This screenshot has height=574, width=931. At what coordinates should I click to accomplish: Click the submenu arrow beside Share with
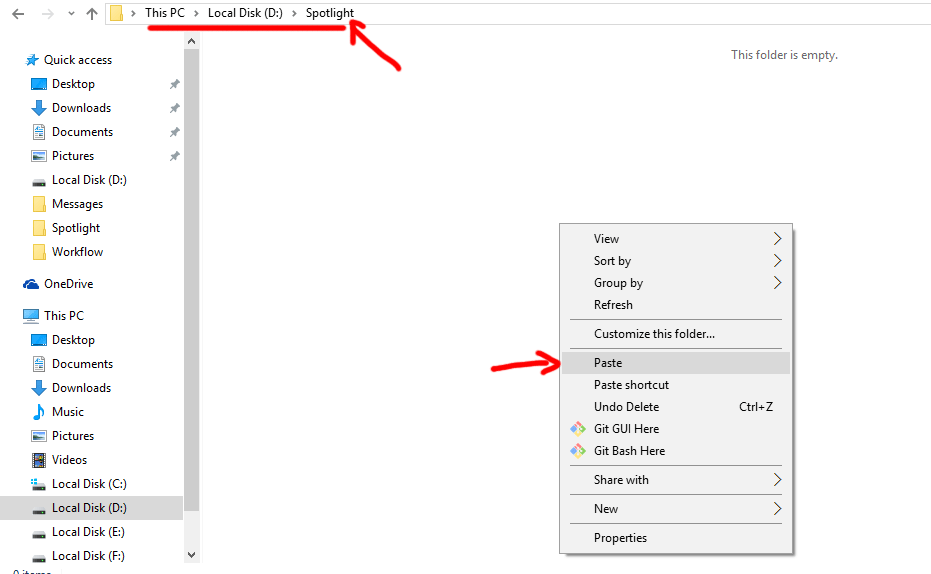(x=777, y=480)
